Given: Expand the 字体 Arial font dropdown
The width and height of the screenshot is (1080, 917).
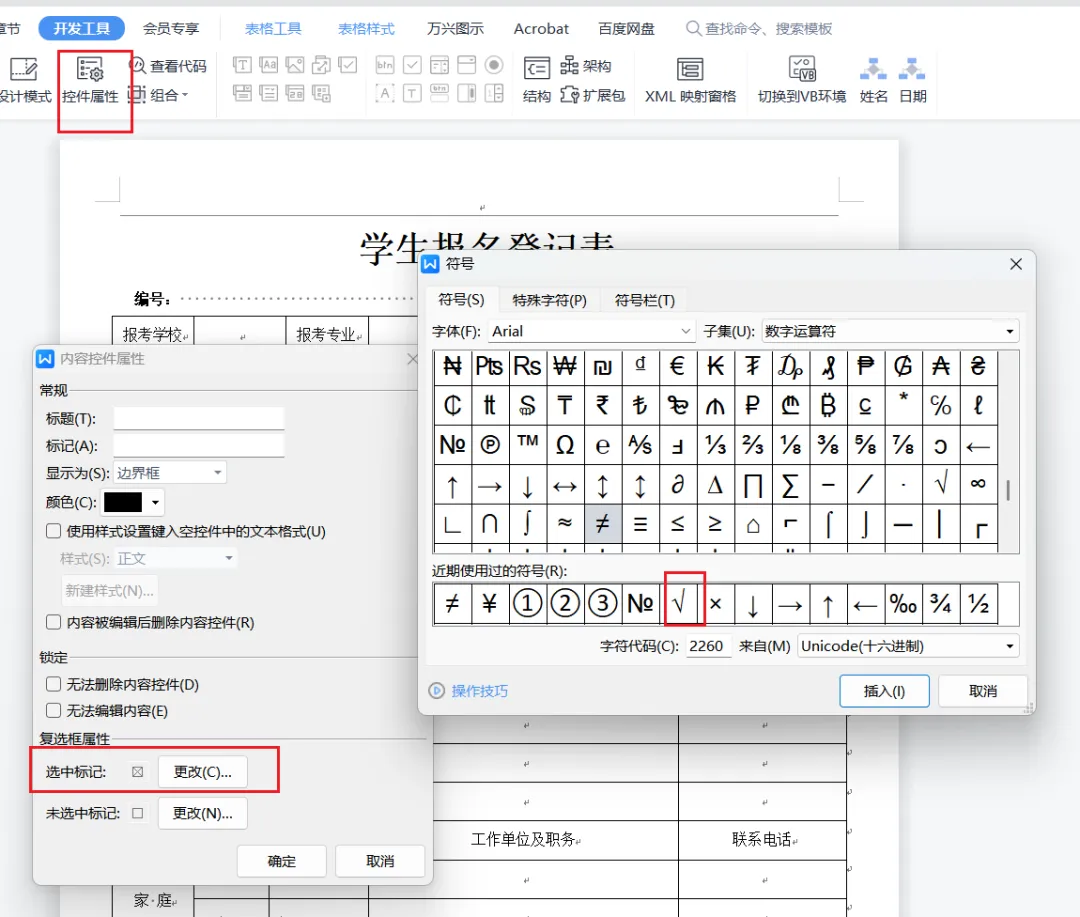Looking at the screenshot, I should point(591,331).
